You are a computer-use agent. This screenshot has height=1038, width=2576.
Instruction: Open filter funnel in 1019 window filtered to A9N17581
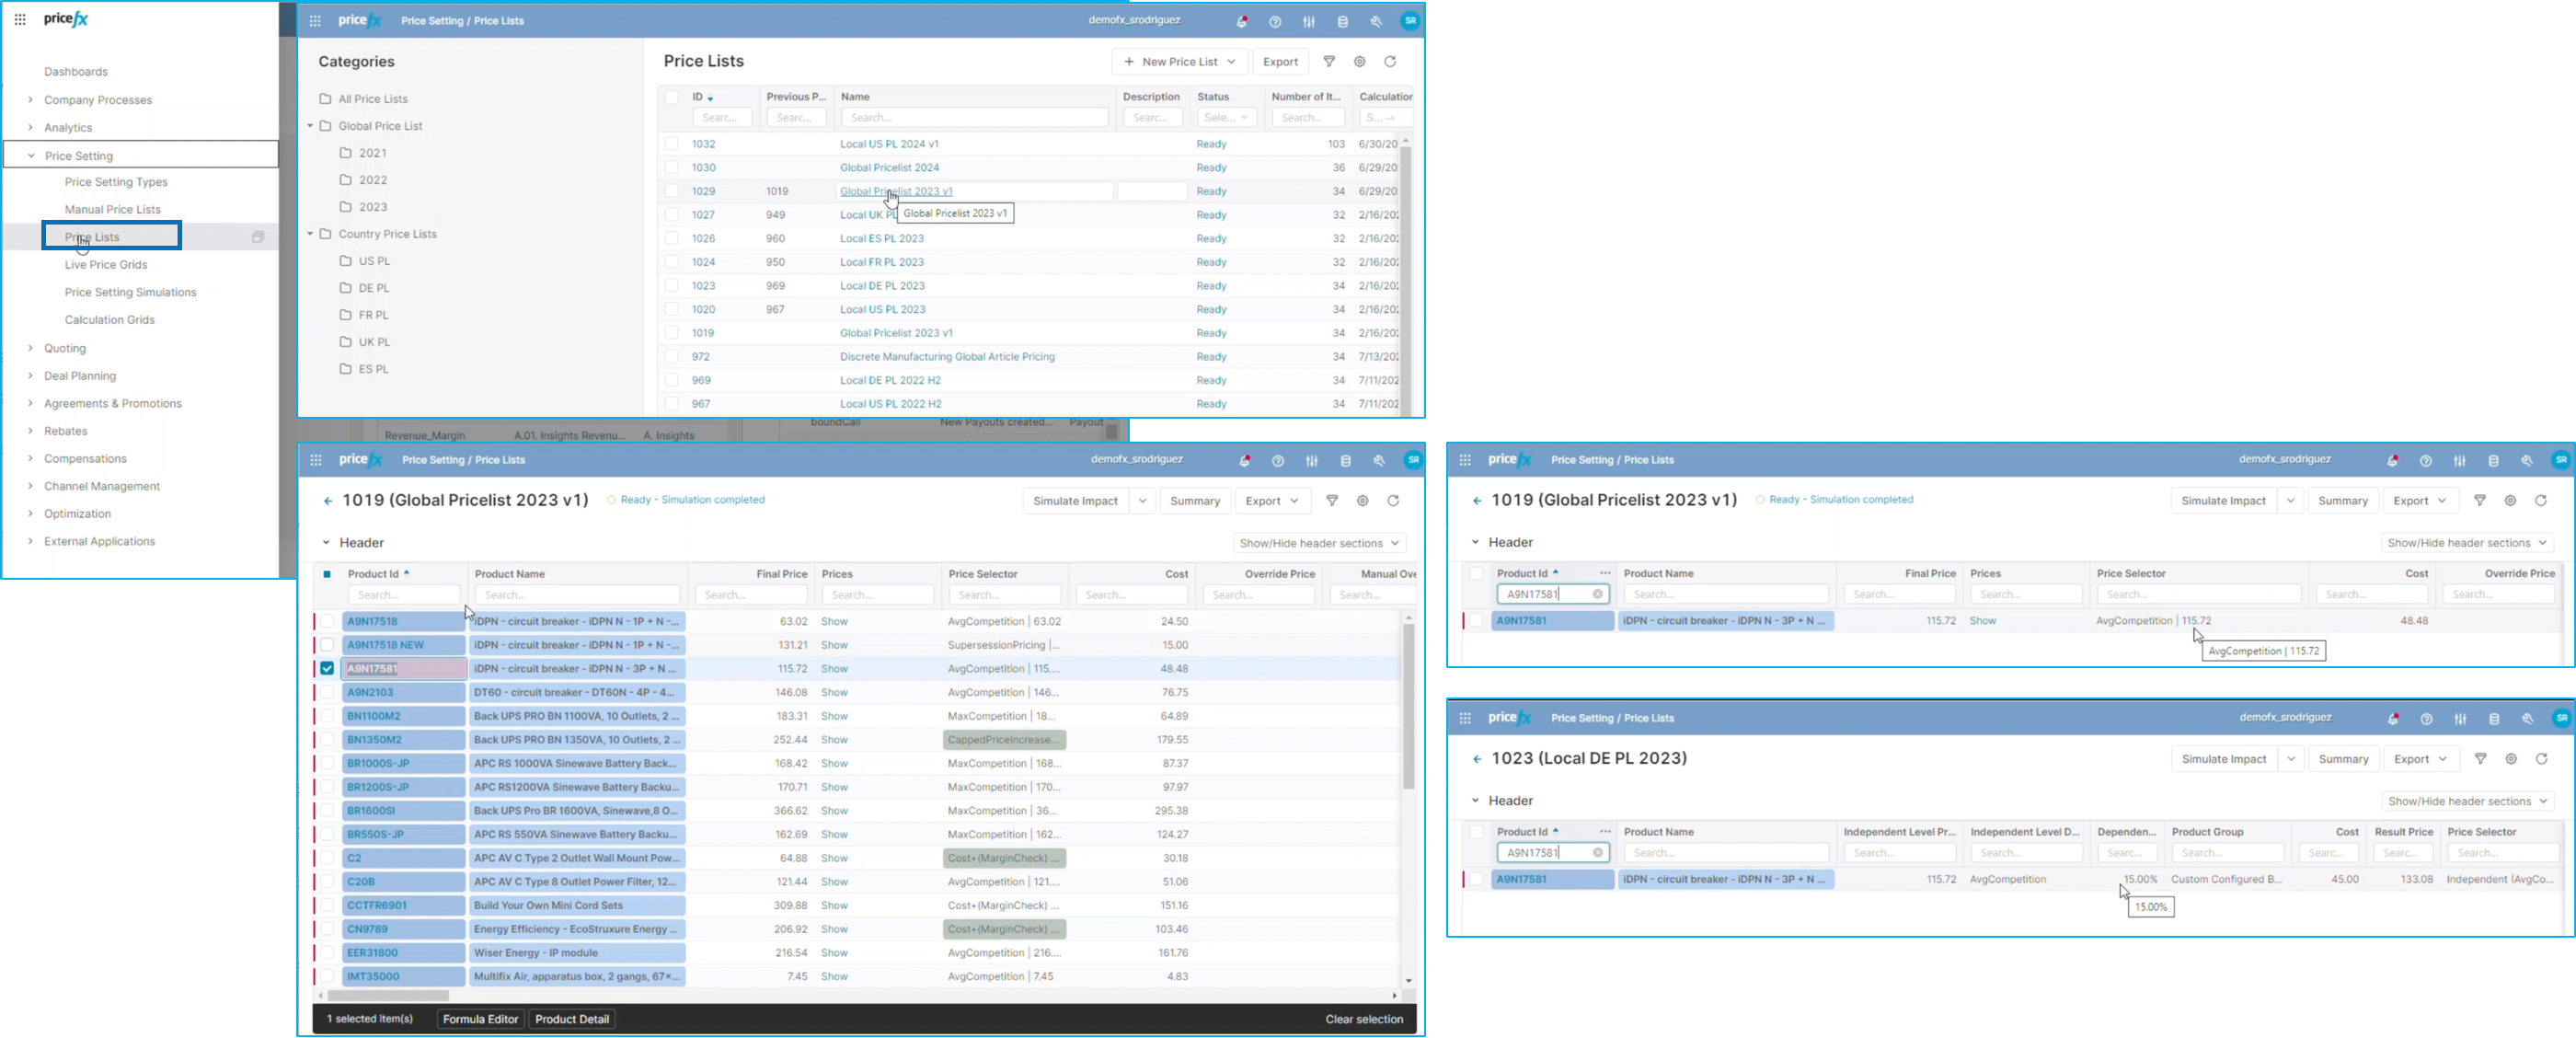[2480, 501]
